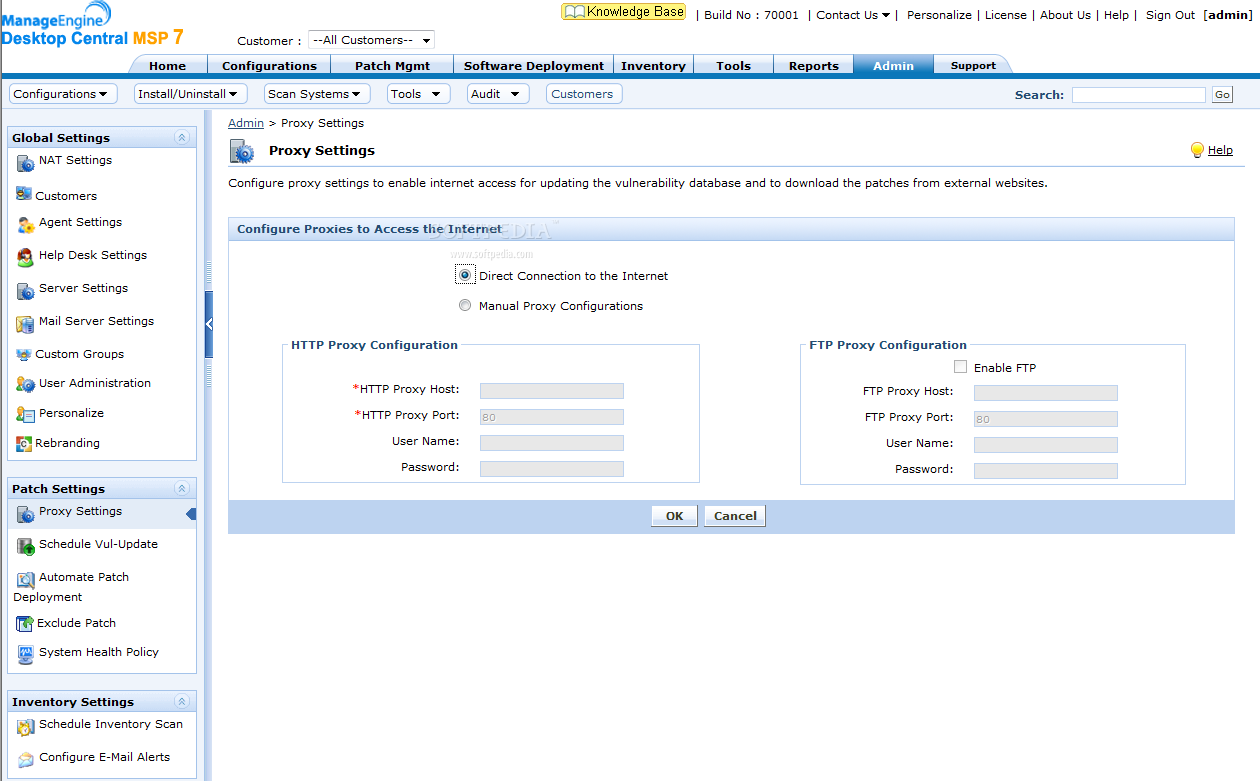Open the Support tab

click(x=973, y=65)
